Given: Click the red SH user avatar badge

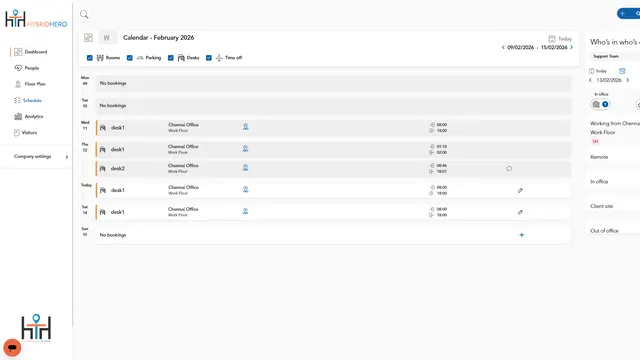Looking at the screenshot, I should (x=595, y=142).
